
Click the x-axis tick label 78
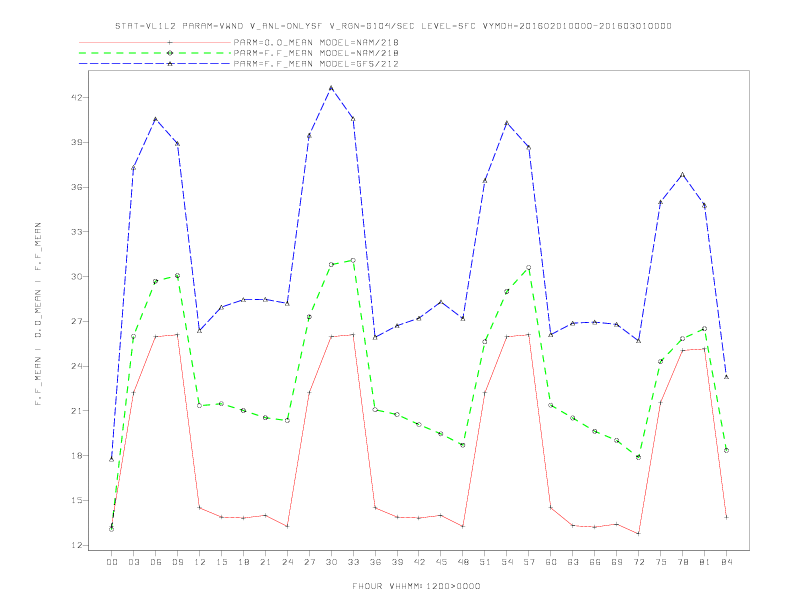tap(683, 562)
